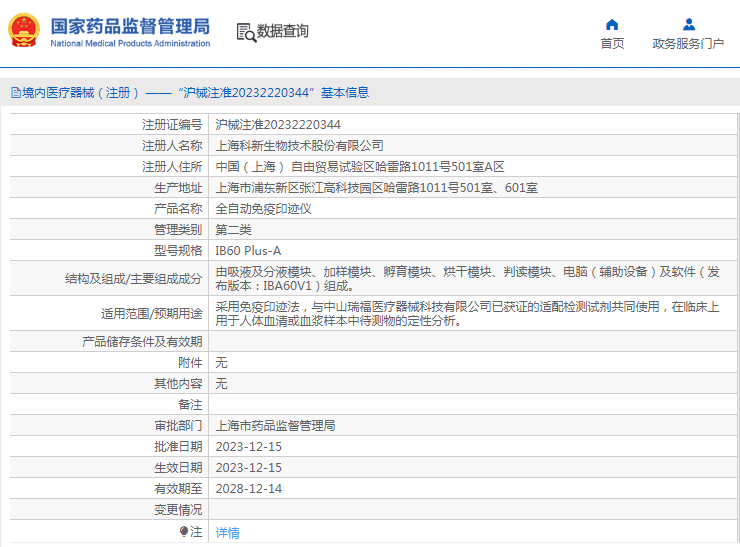
Task: Select approving department 上海市药品监督管理局
Action: point(275,426)
